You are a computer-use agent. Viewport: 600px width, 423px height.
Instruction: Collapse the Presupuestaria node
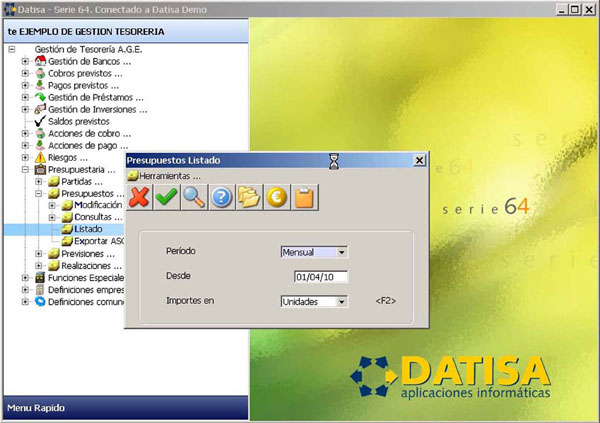point(25,170)
